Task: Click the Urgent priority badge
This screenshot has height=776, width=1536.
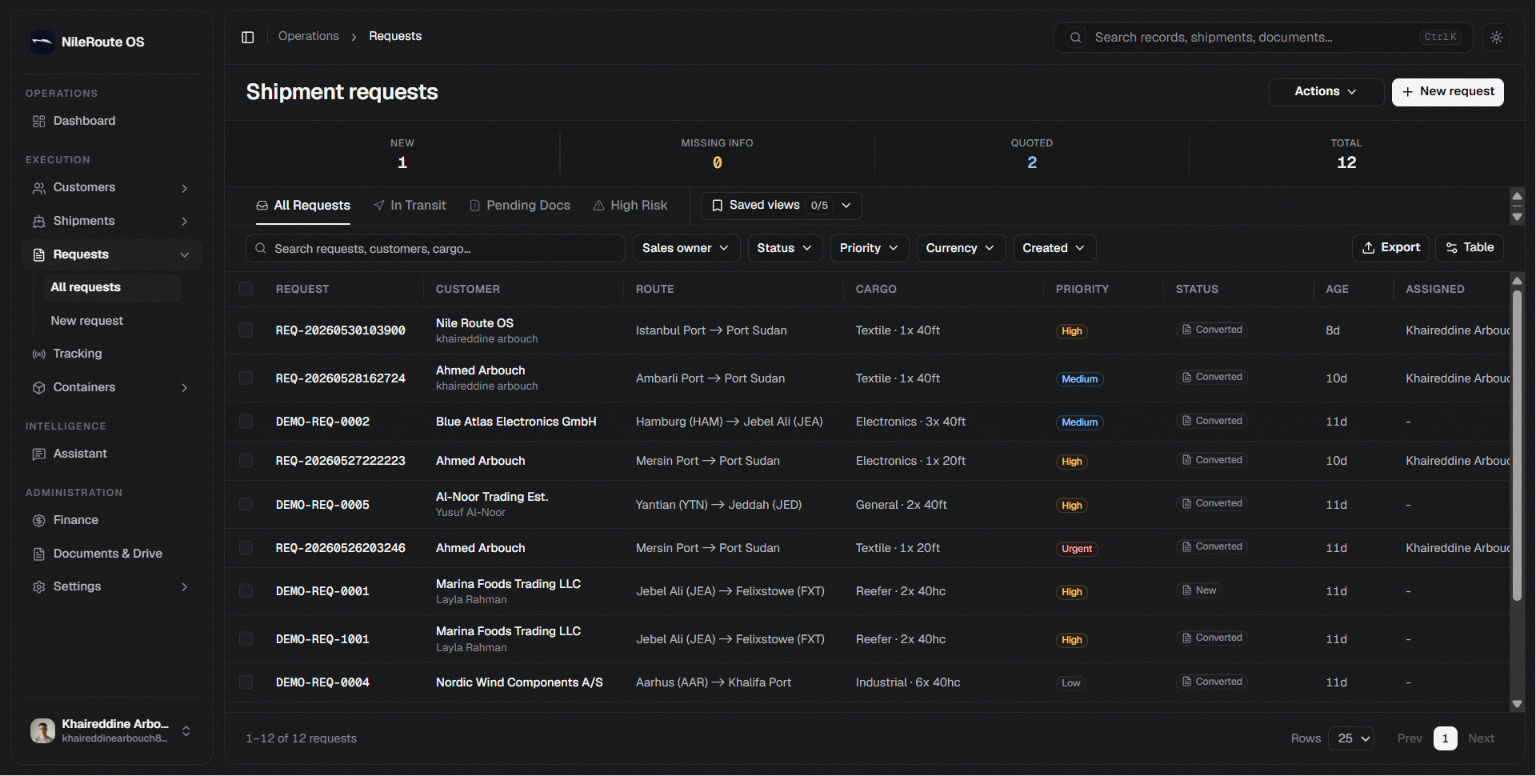Action: pyautogui.click(x=1077, y=549)
